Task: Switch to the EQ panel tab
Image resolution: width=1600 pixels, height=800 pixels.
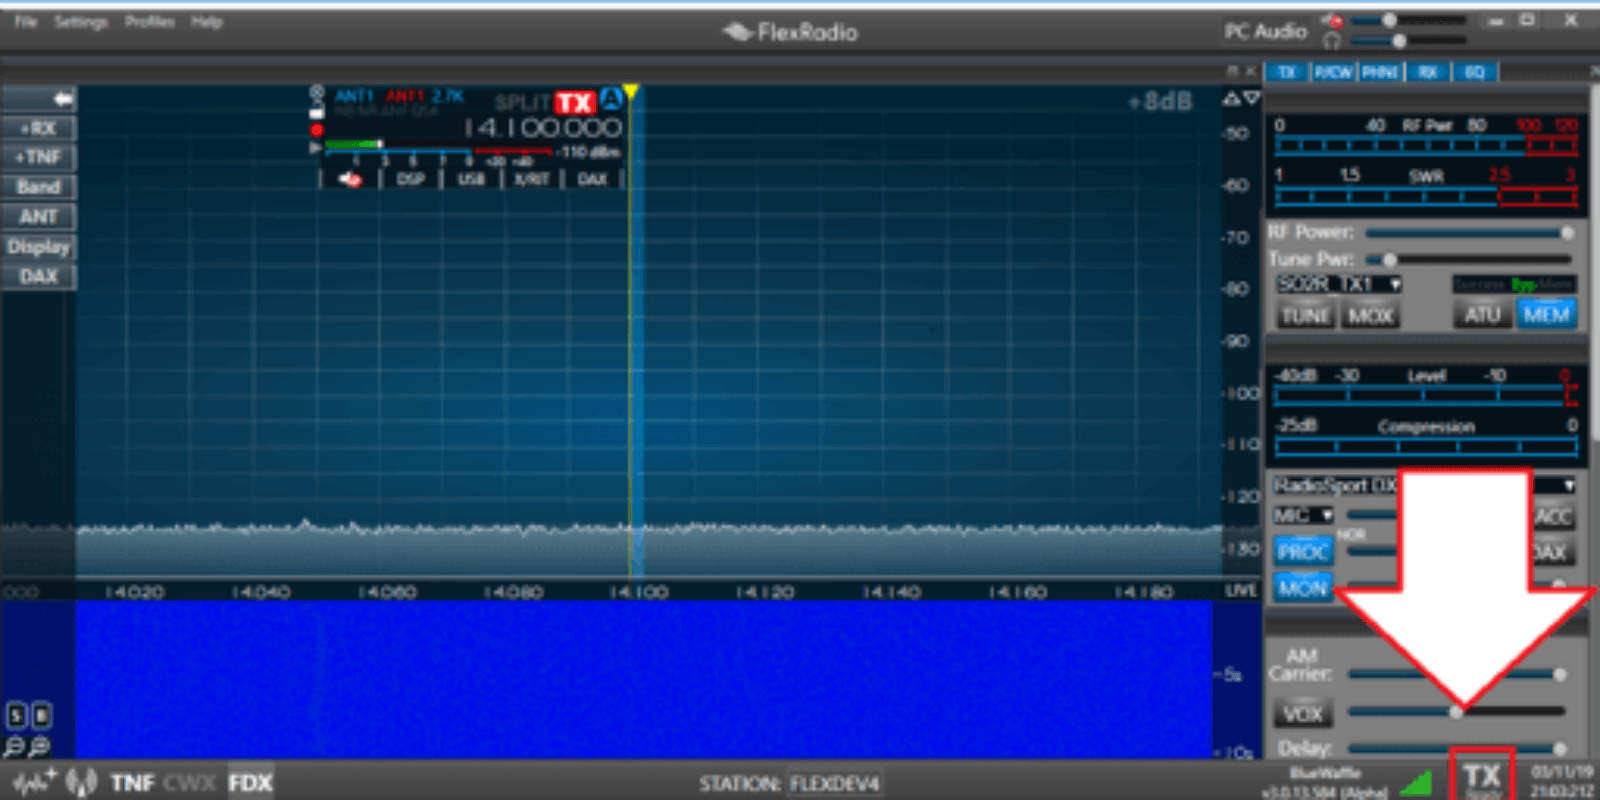Action: click(x=1474, y=72)
